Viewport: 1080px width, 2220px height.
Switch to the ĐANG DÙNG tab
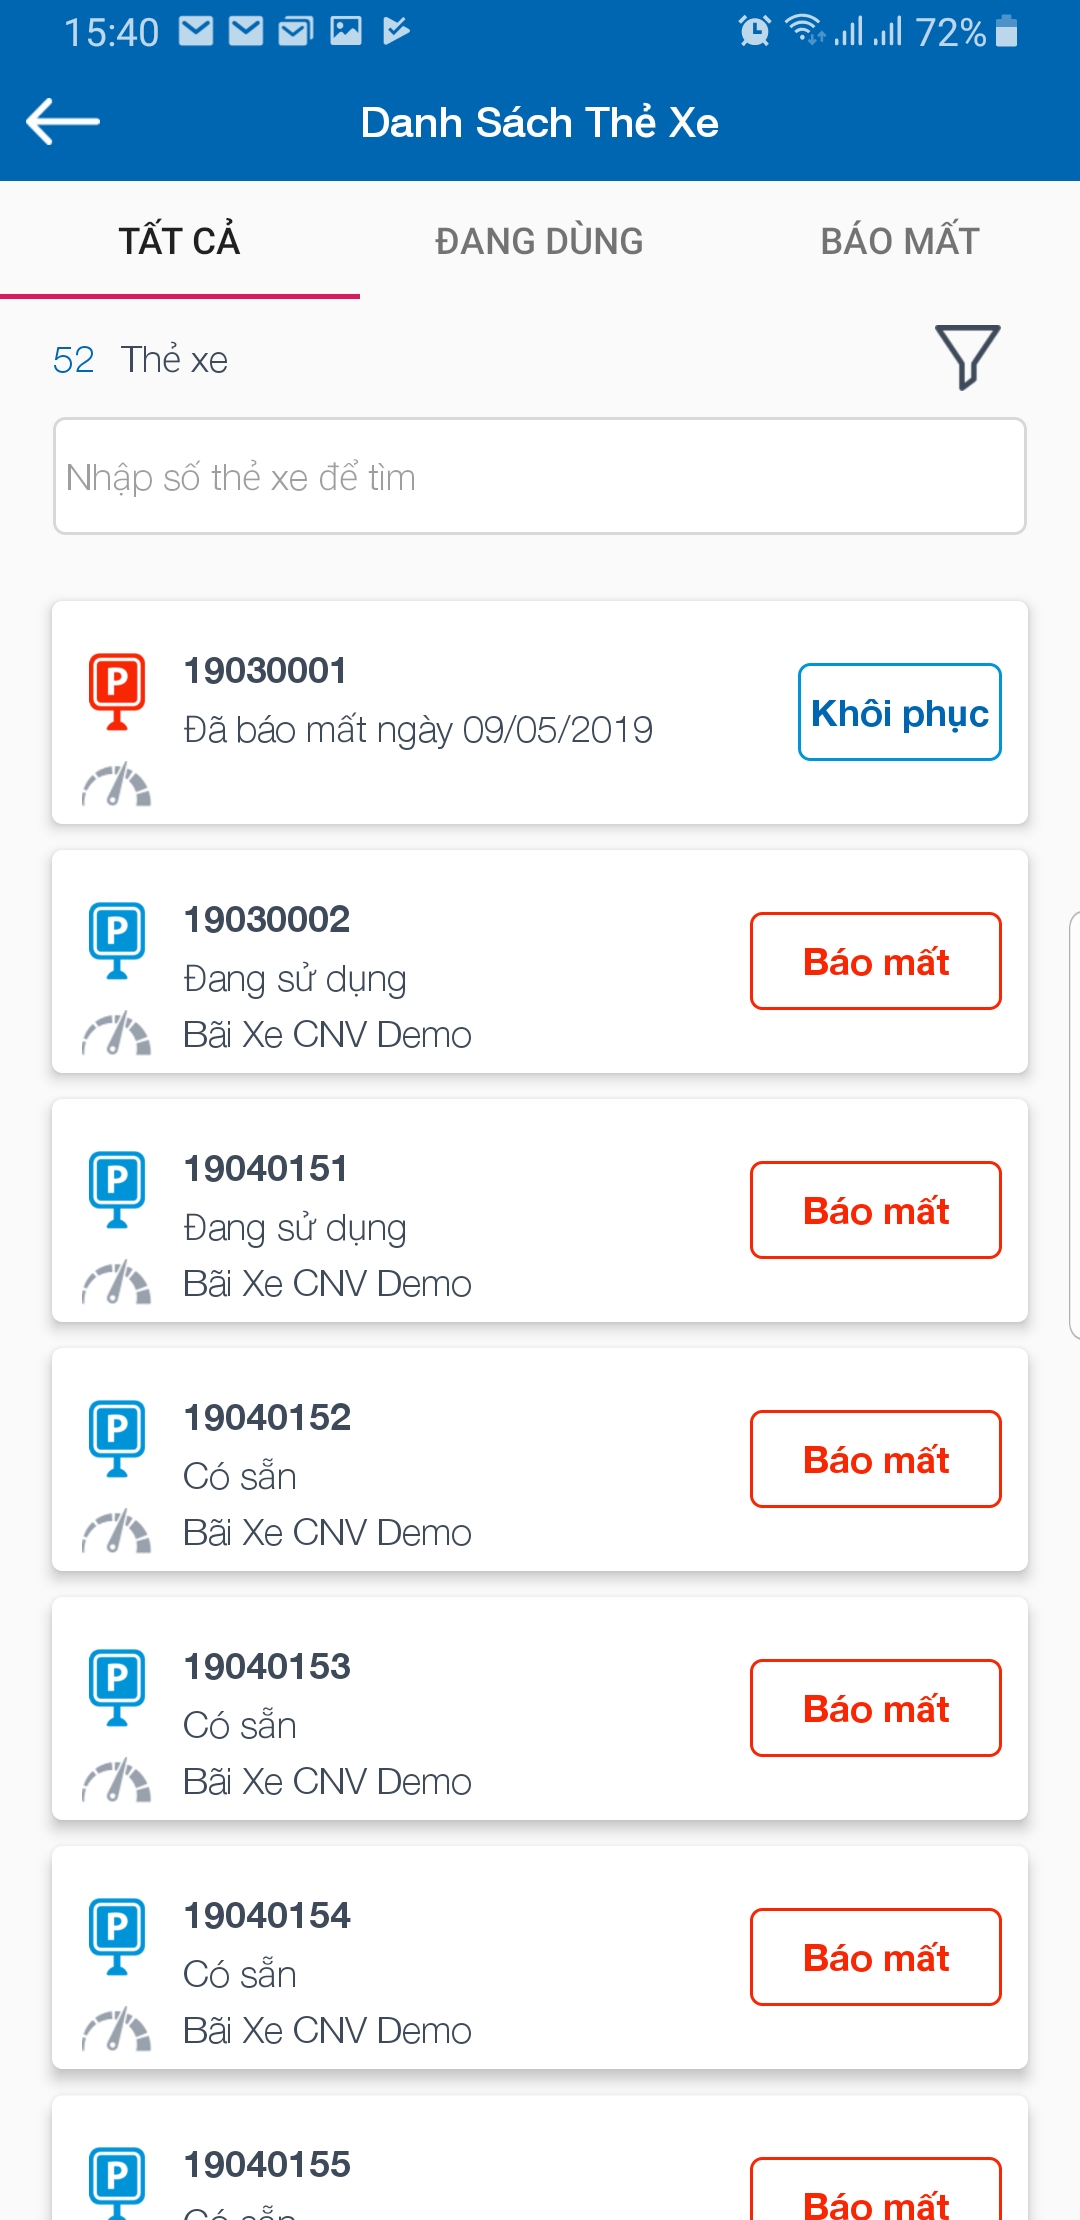[x=539, y=241]
